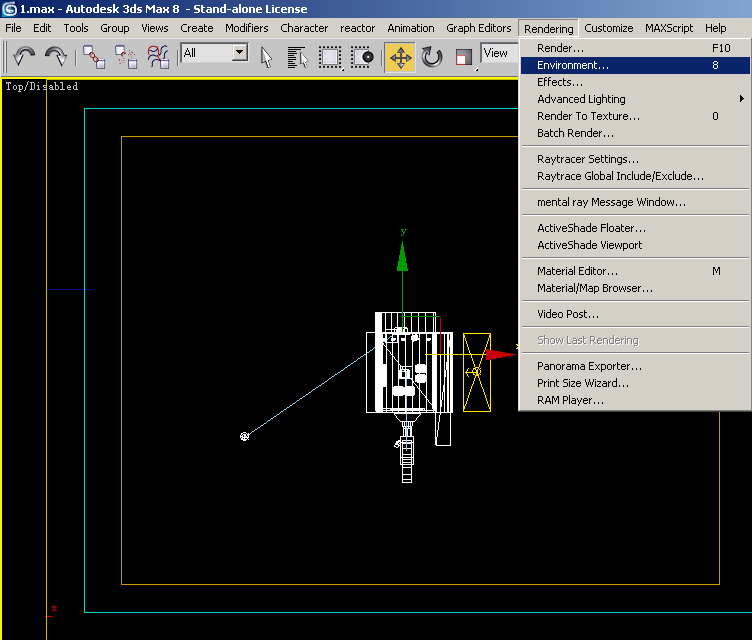The height and width of the screenshot is (640, 752).
Task: Choose Panorama Exporter...
Action: [635, 366]
